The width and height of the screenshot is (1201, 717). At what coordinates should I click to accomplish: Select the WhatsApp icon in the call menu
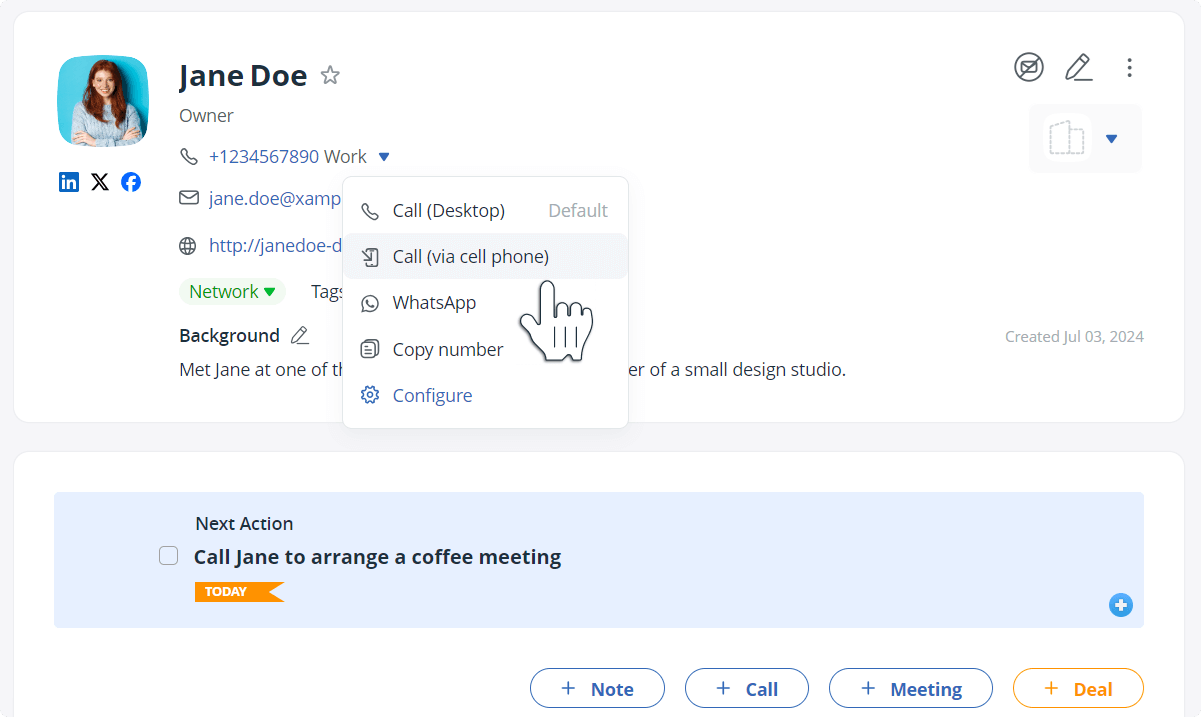pos(370,302)
